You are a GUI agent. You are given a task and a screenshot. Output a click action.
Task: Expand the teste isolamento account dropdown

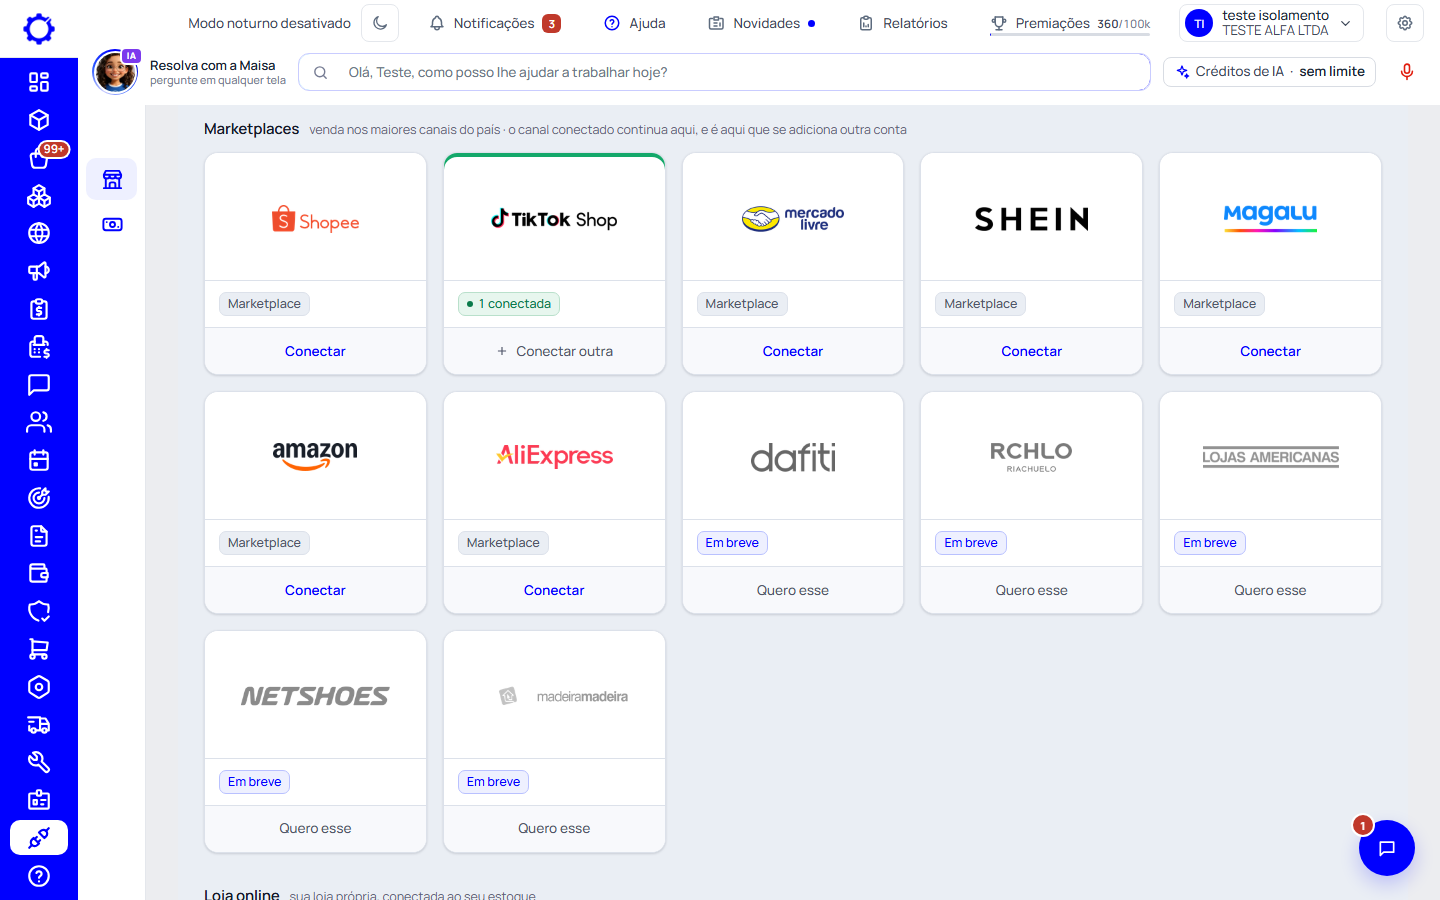(1272, 23)
